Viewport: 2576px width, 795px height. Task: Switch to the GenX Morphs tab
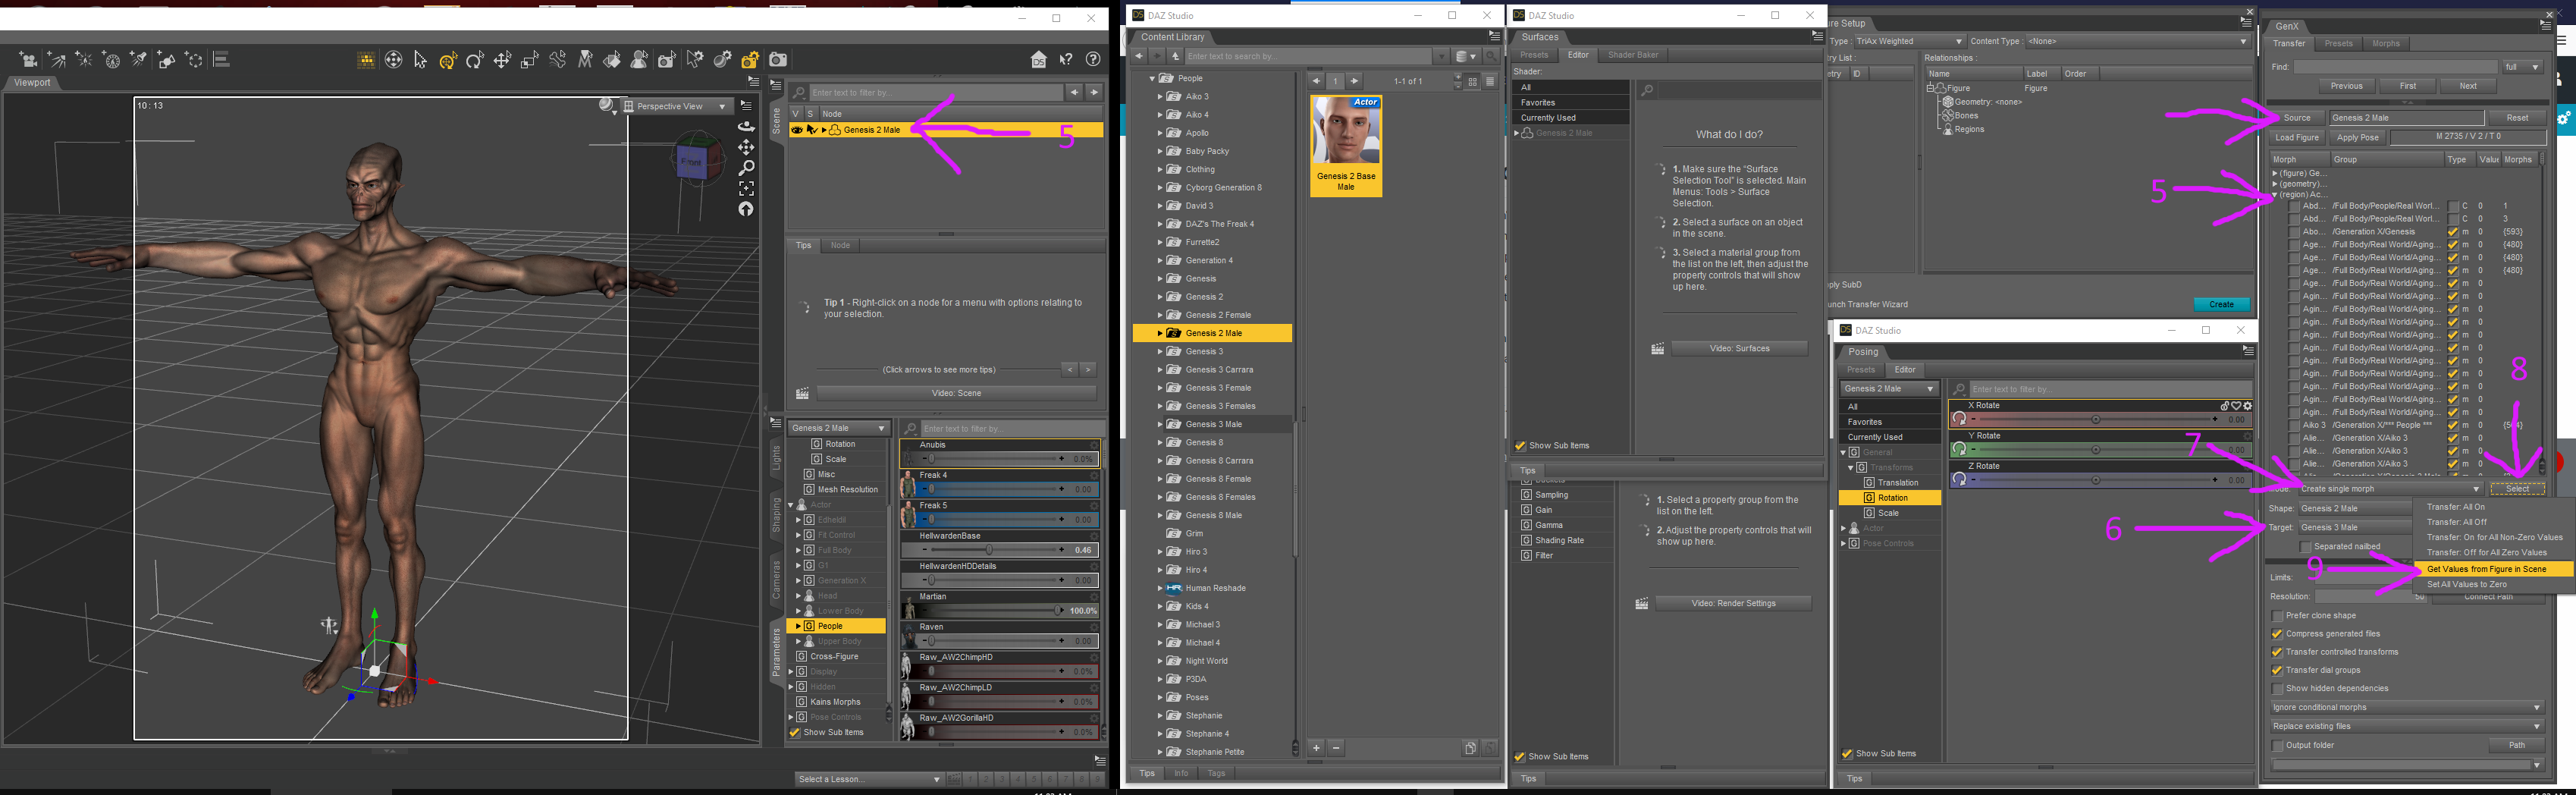coord(2386,44)
